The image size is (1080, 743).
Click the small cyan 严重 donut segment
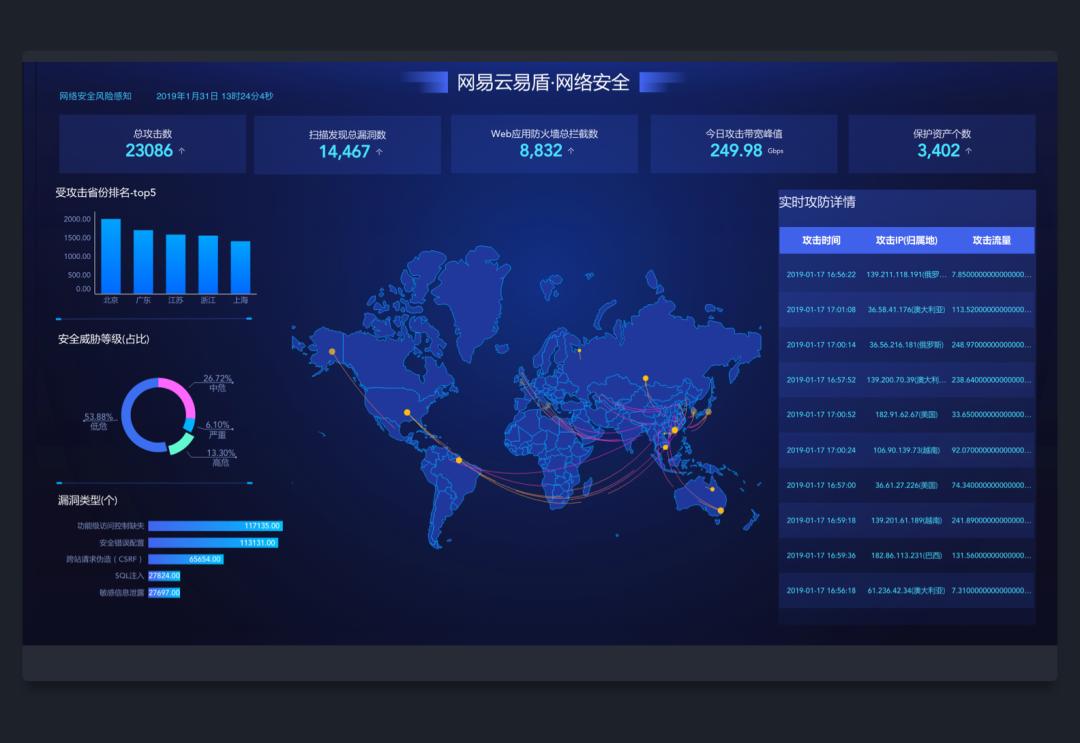[x=189, y=425]
